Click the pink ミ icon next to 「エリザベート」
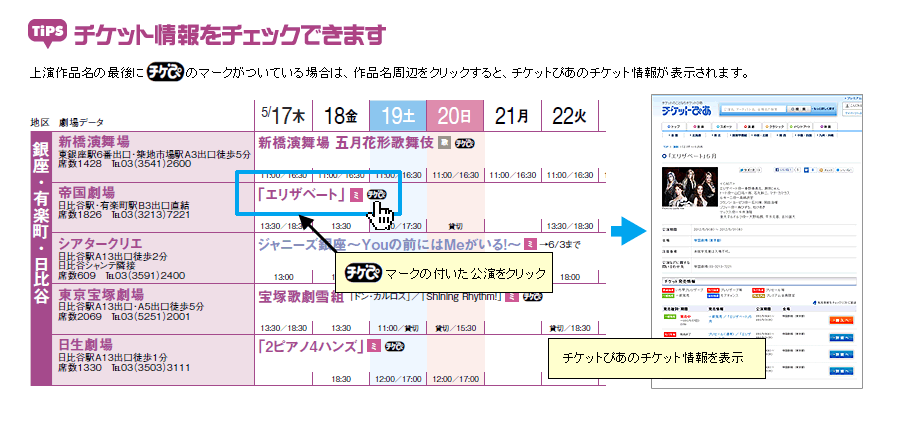Image resolution: width=900 pixels, height=427 pixels. [x=356, y=195]
